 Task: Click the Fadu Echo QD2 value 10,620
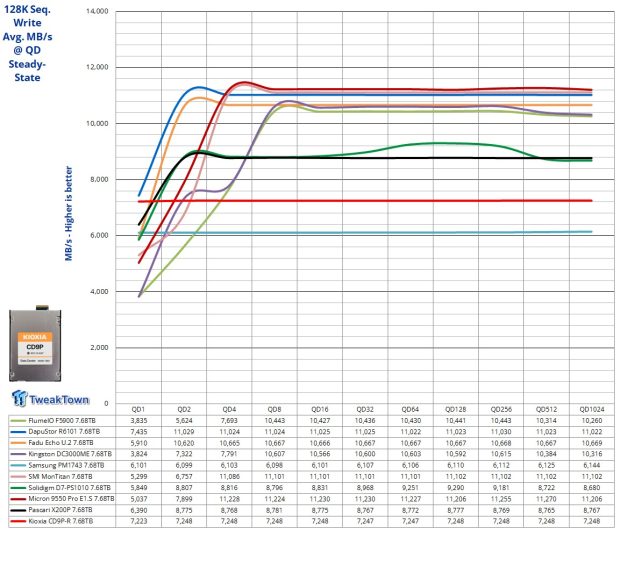(x=184, y=443)
